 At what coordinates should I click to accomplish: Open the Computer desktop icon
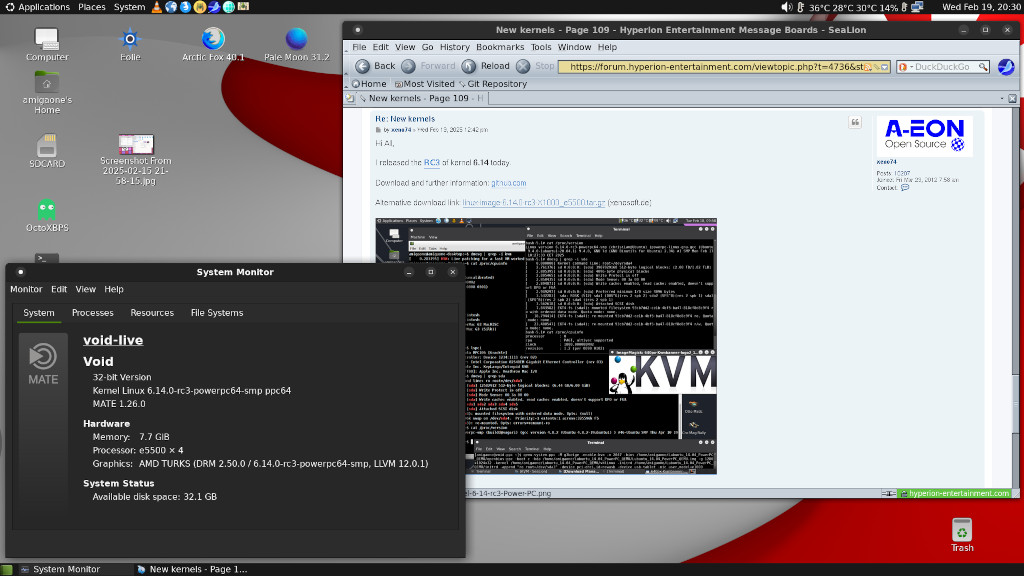47,44
